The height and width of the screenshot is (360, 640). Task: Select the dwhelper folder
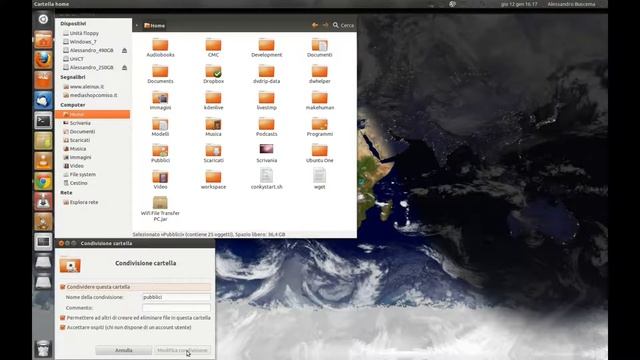tap(320, 74)
